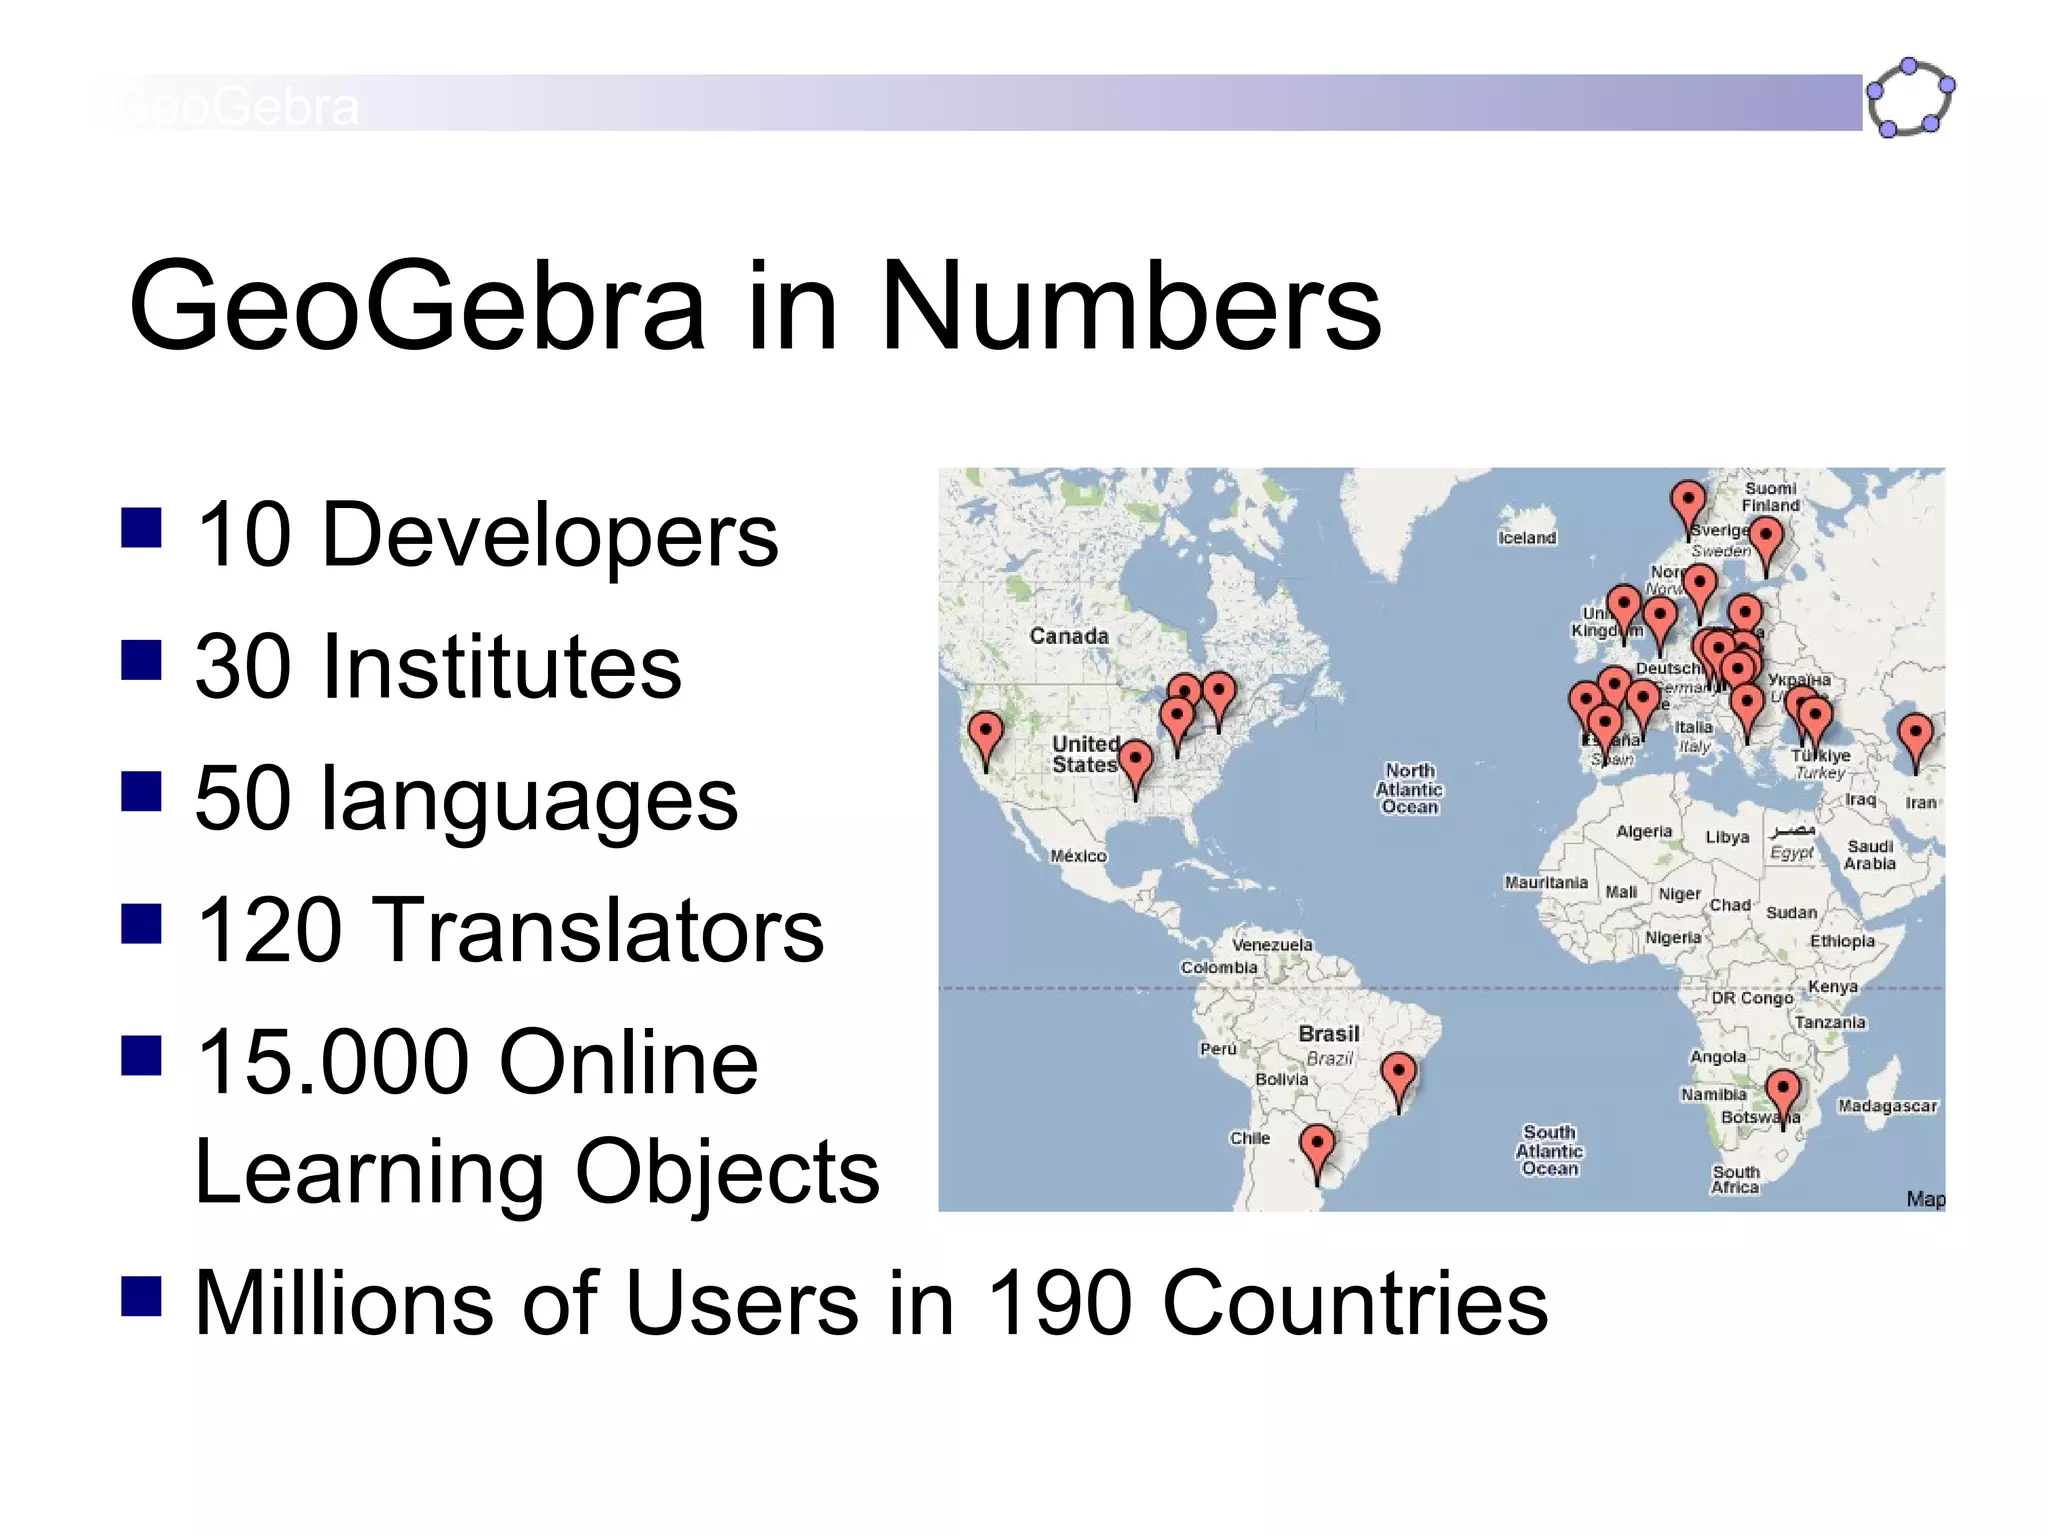2048x1536 pixels.
Task: Click the 'South Africa' map label
Action: pyautogui.click(x=1735, y=1179)
